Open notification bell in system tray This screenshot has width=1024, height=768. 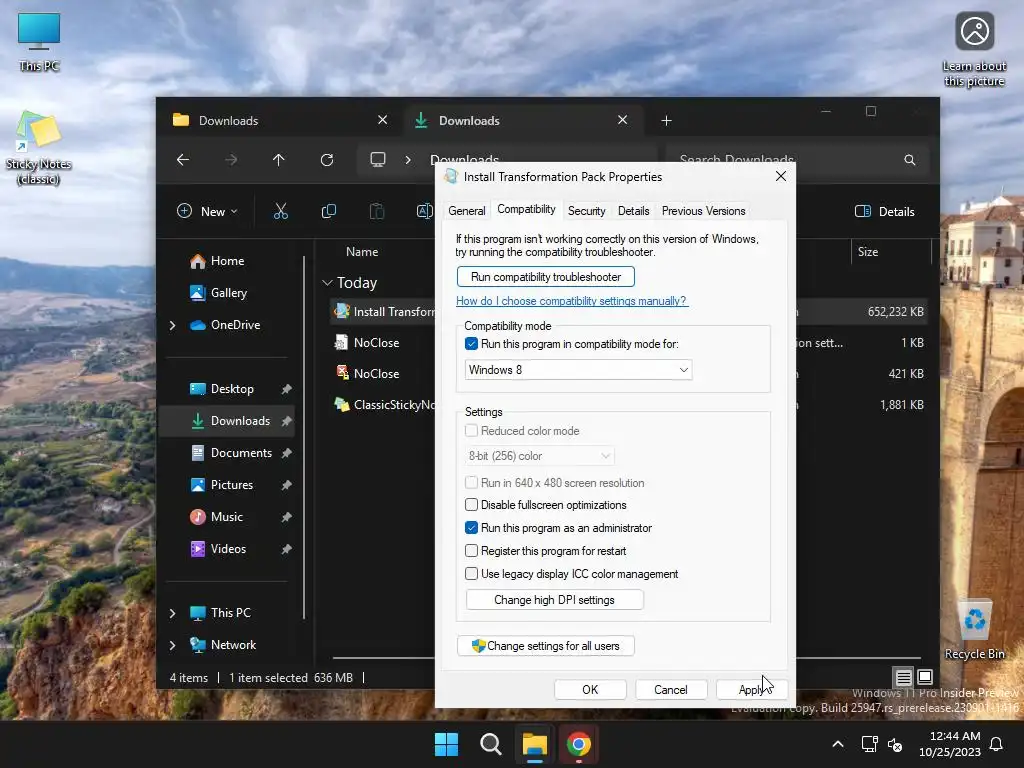(997, 744)
